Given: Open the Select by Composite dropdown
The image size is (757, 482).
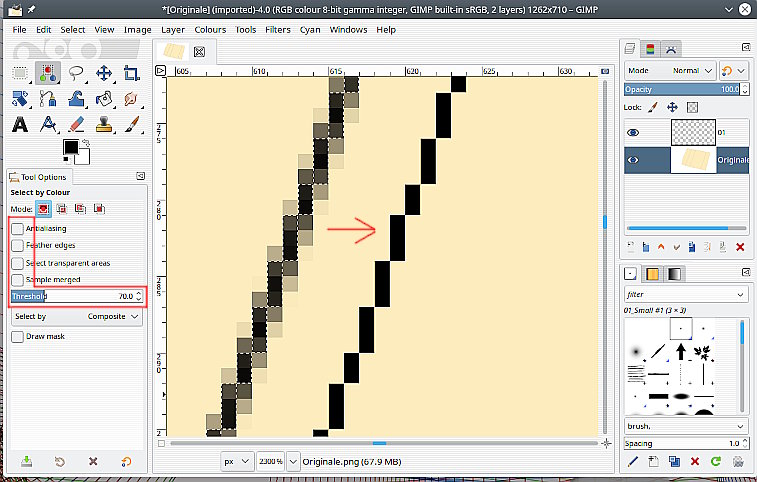Looking at the screenshot, I should tap(77, 317).
